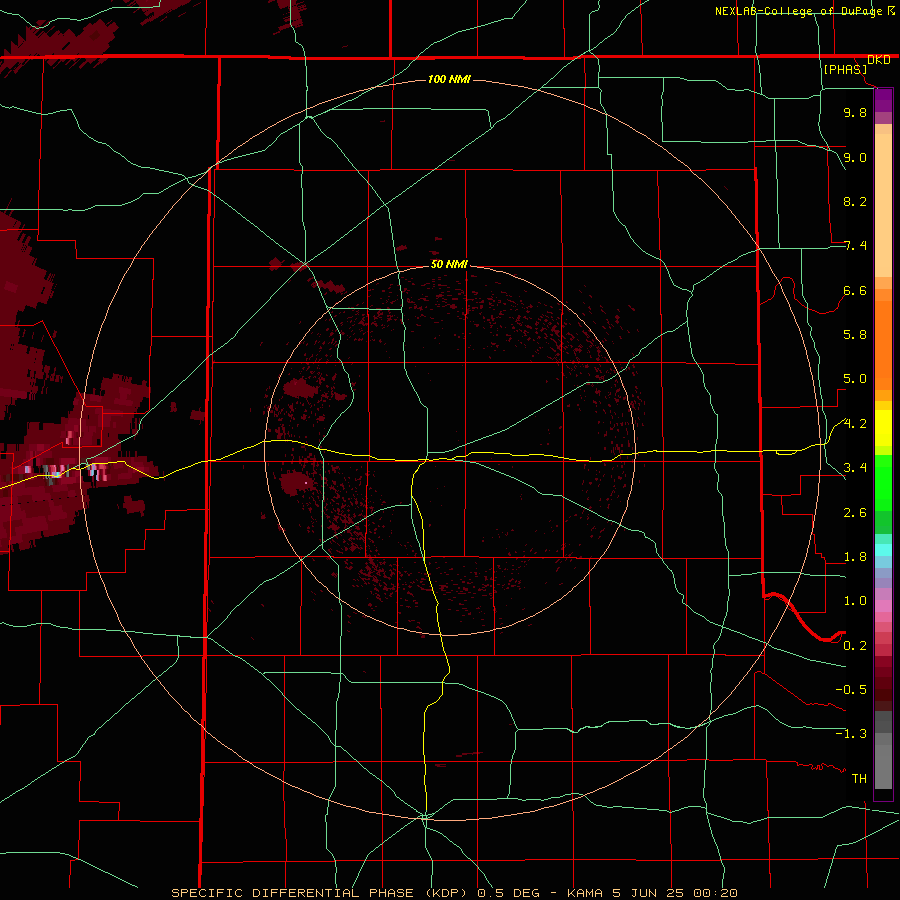Viewport: 900px width, 900px height.
Task: Click the -1.3 scale value
Action: (x=851, y=734)
